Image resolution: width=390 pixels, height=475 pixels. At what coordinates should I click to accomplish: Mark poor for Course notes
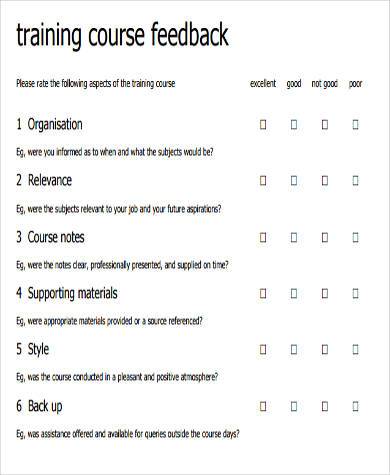[355, 237]
